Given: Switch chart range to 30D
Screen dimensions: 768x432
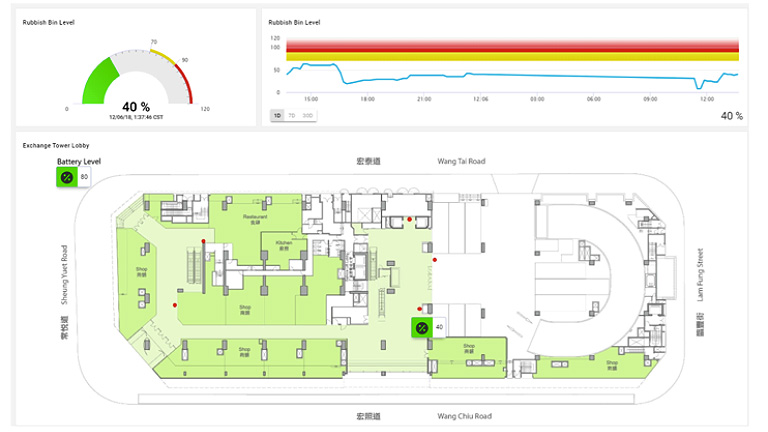Looking at the screenshot, I should (307, 115).
